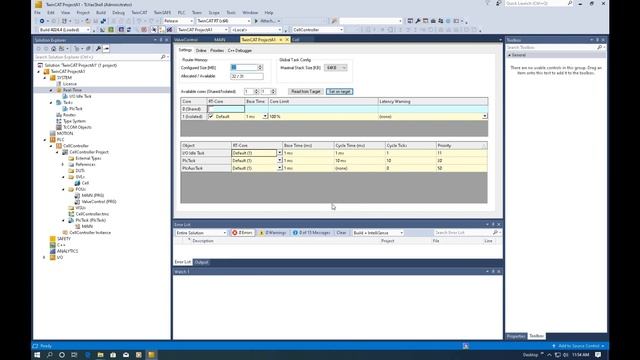Open the PLC menu
The image size is (640, 360).
pos(181,13)
